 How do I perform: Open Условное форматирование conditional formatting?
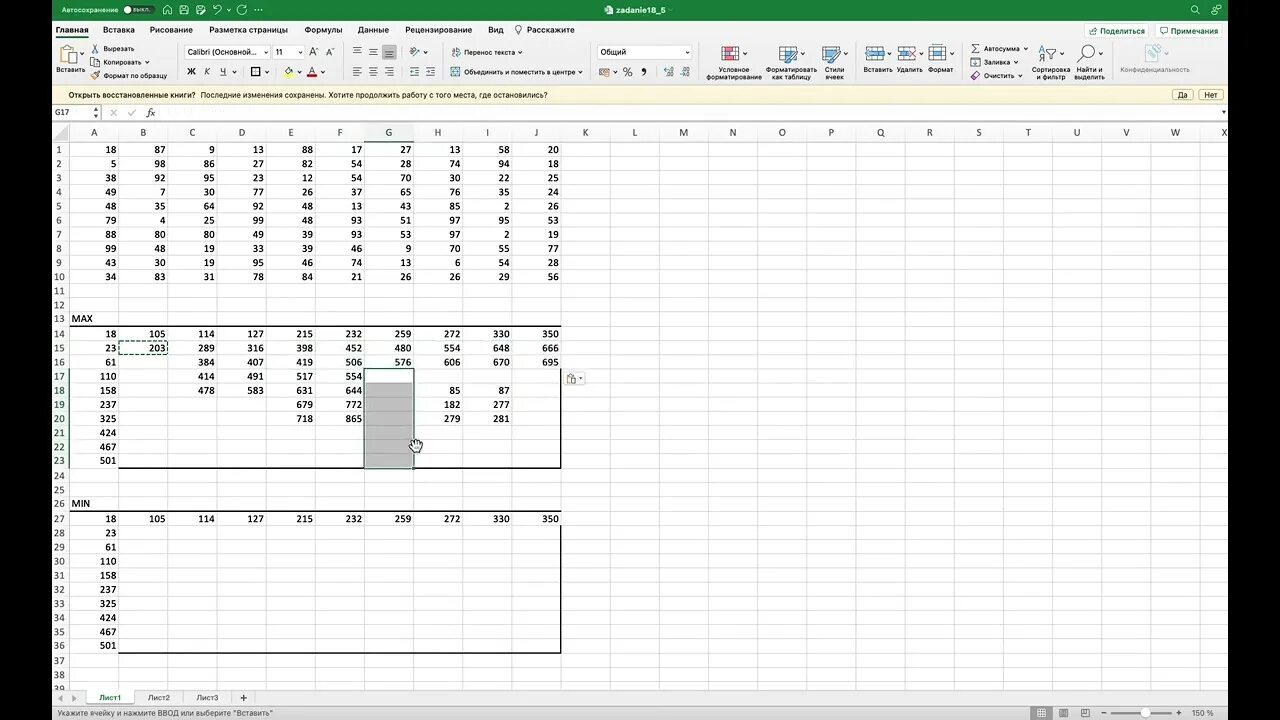click(733, 62)
